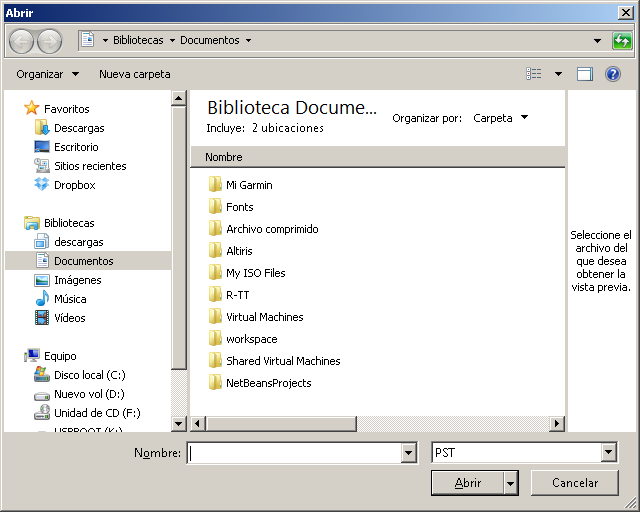
Task: Select the R-TT folder
Action: (229, 295)
